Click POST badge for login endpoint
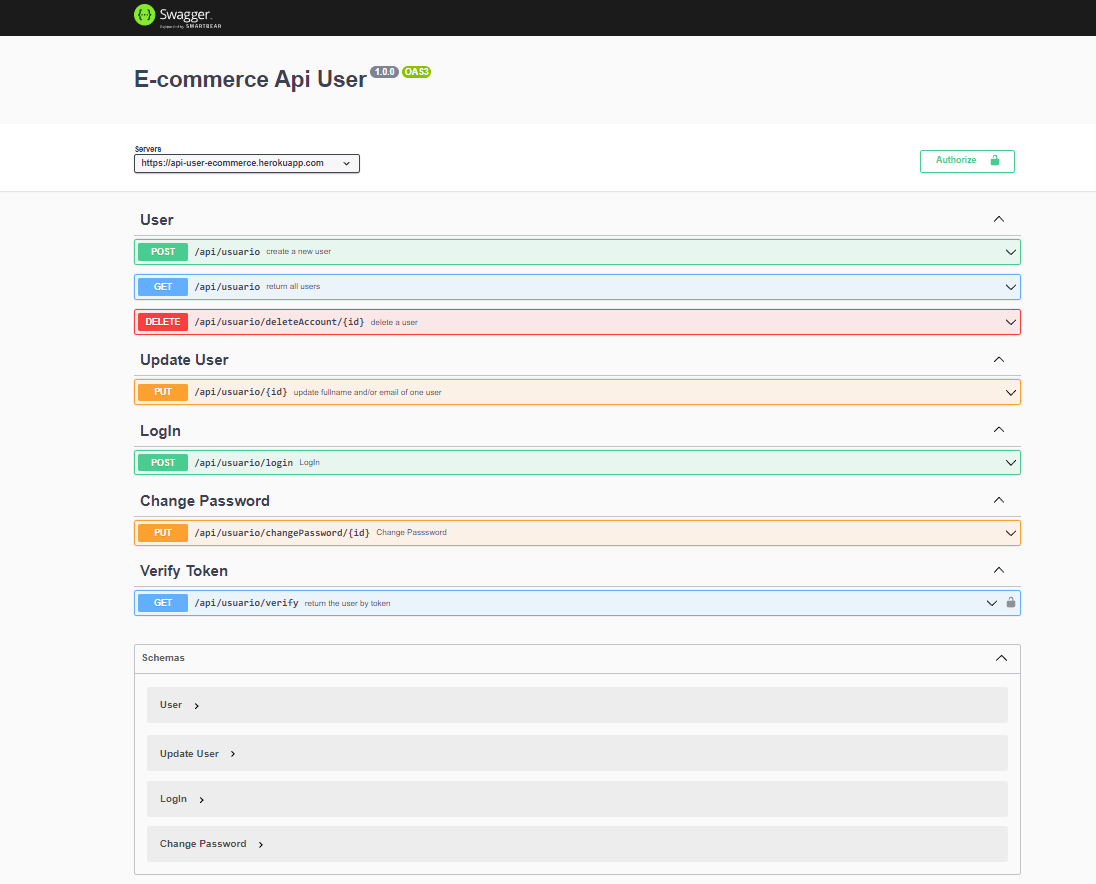 pos(163,463)
